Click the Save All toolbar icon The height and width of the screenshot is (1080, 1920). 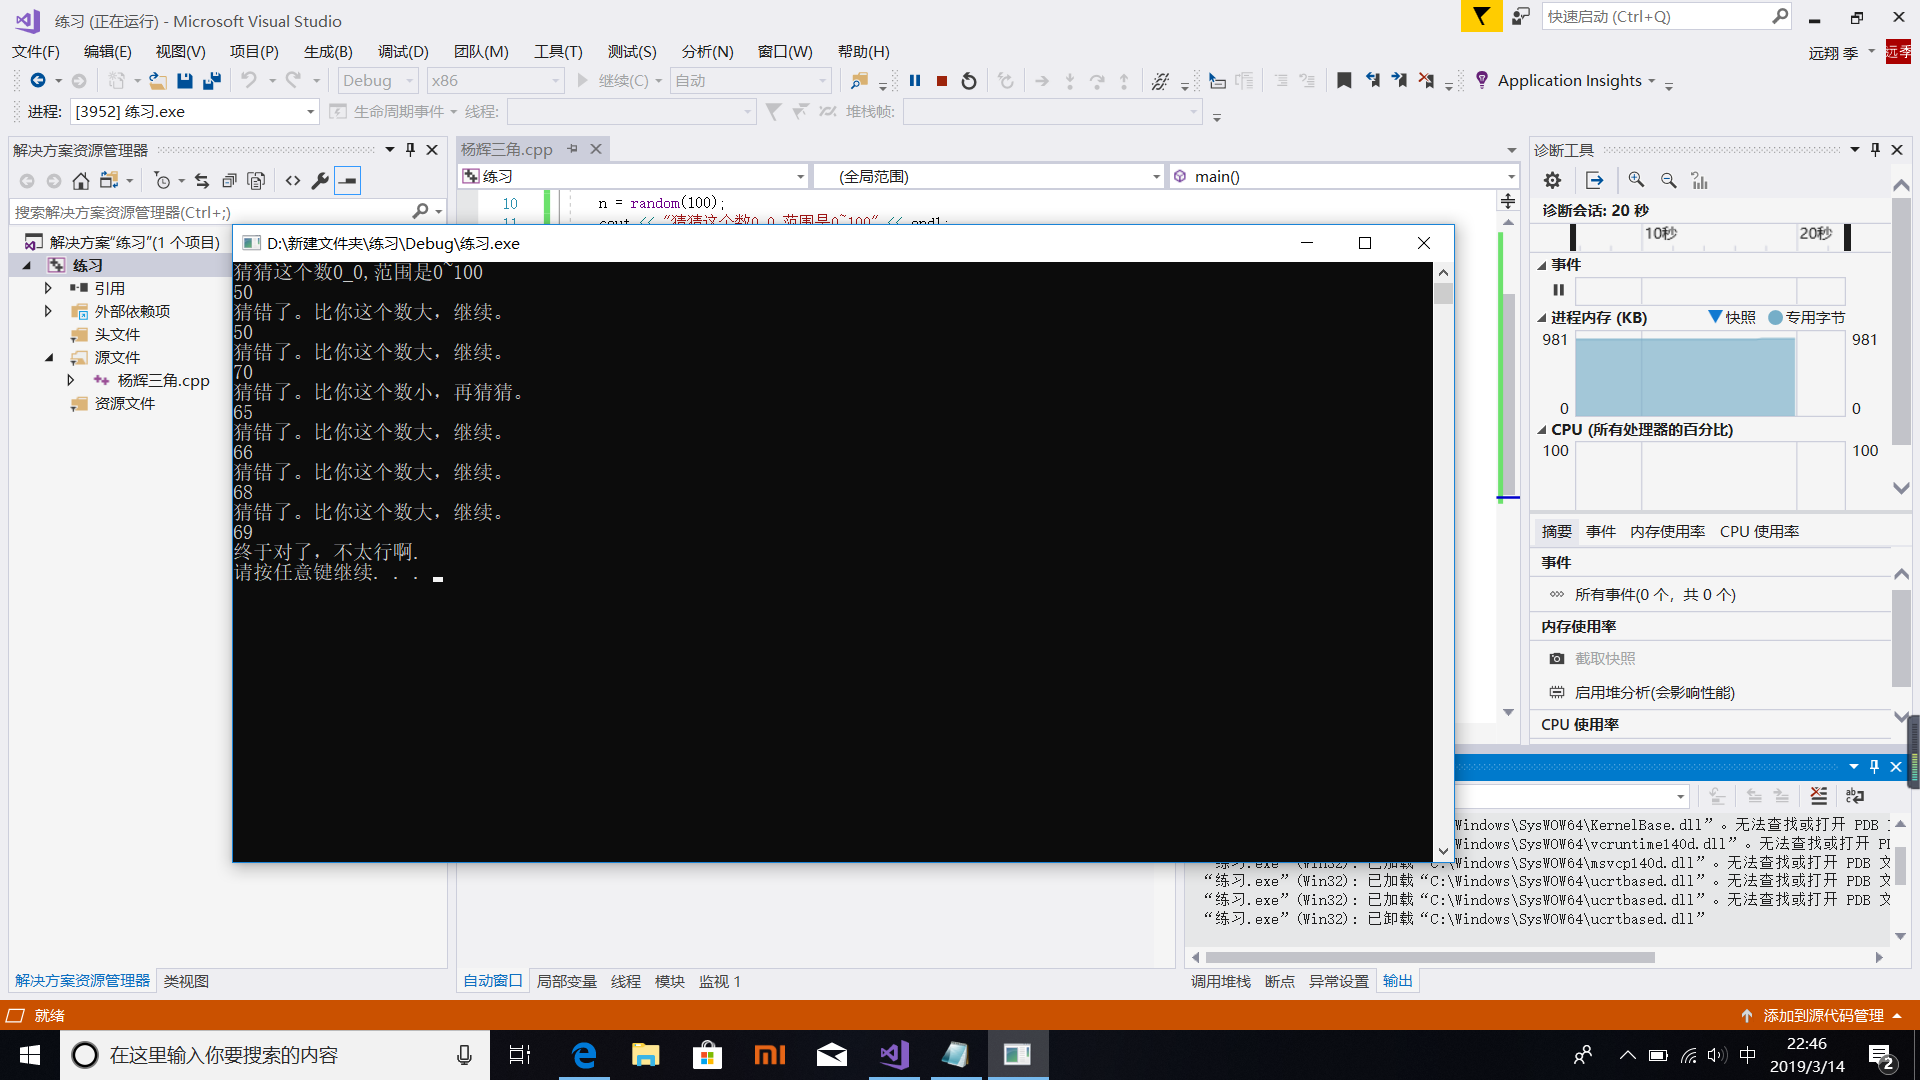click(211, 81)
